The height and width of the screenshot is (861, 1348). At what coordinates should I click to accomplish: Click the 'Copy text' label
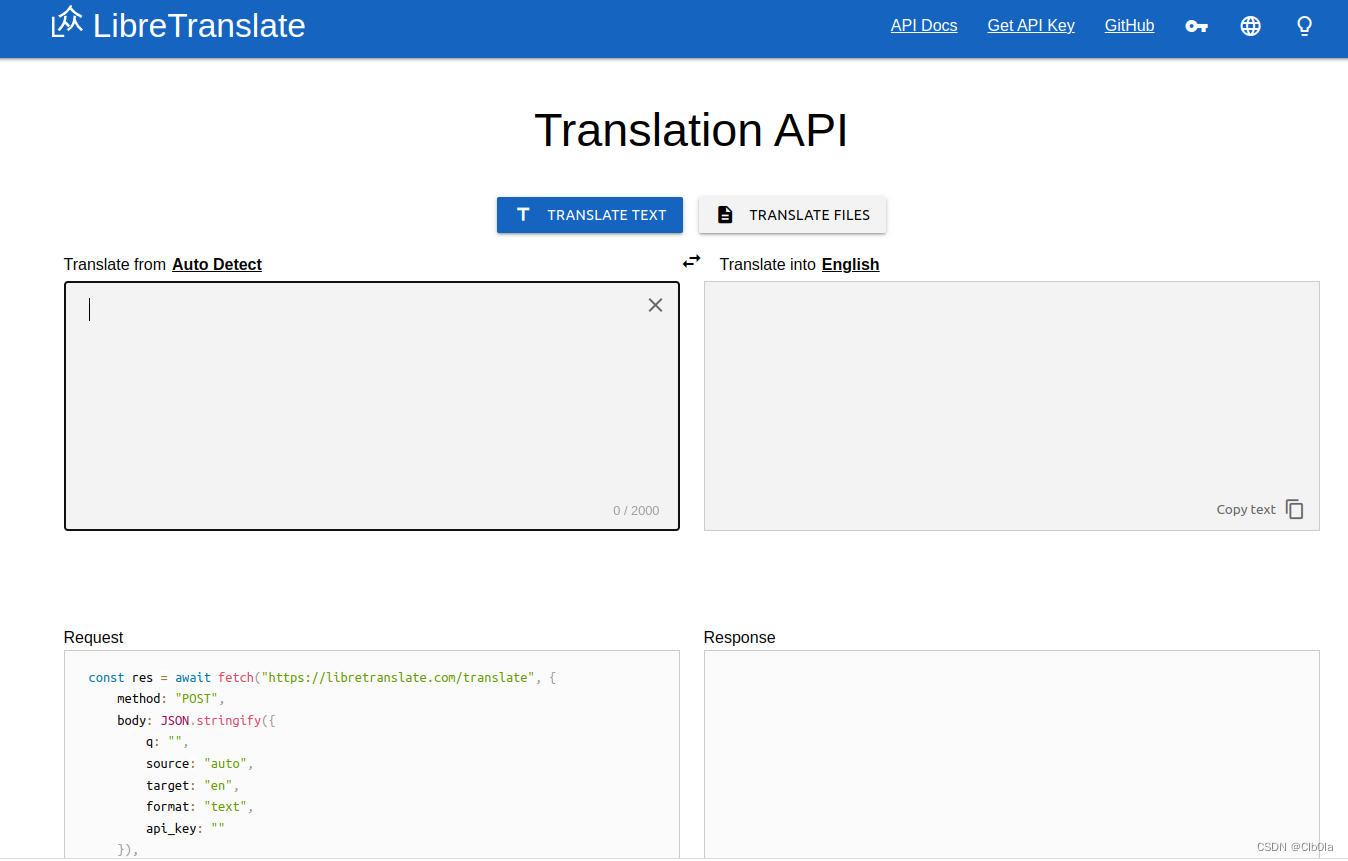point(1246,510)
